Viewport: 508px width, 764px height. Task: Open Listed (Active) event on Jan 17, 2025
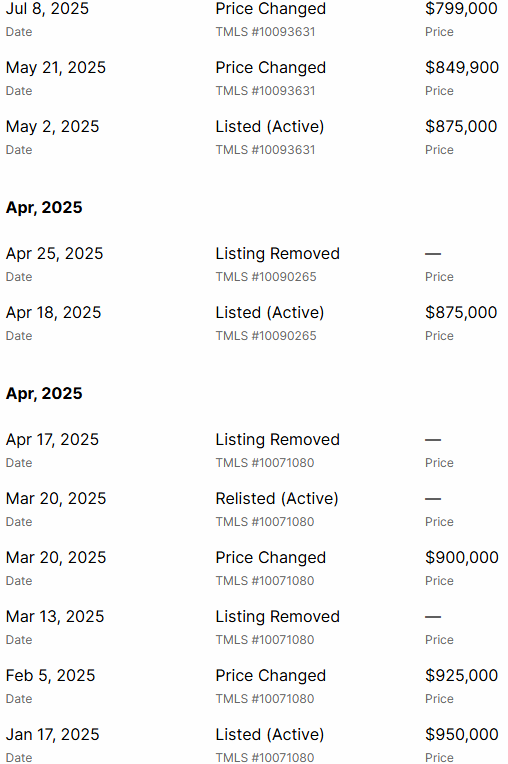click(270, 735)
